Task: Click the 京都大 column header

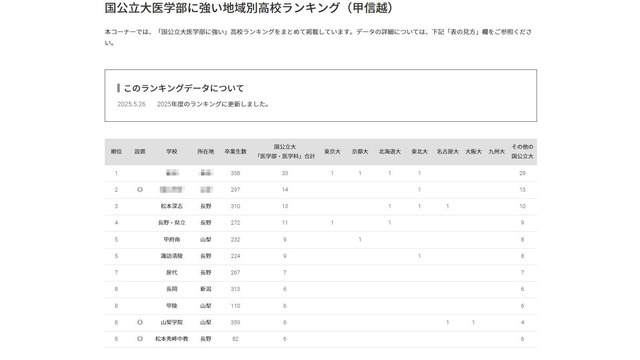Action: 360,151
